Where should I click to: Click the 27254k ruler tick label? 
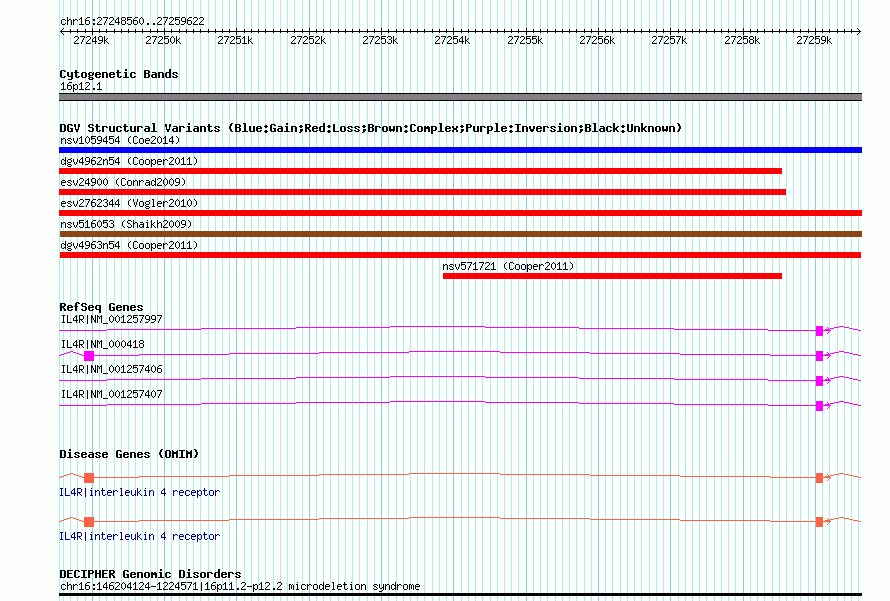pos(452,40)
